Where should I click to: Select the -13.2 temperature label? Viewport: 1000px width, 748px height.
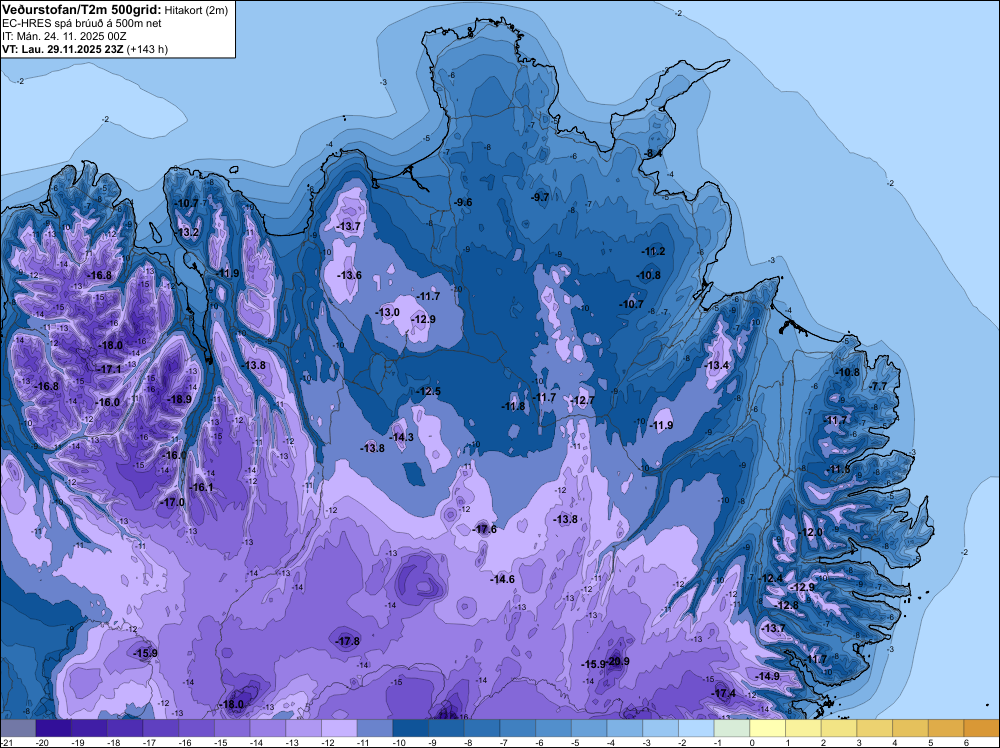[x=188, y=232]
